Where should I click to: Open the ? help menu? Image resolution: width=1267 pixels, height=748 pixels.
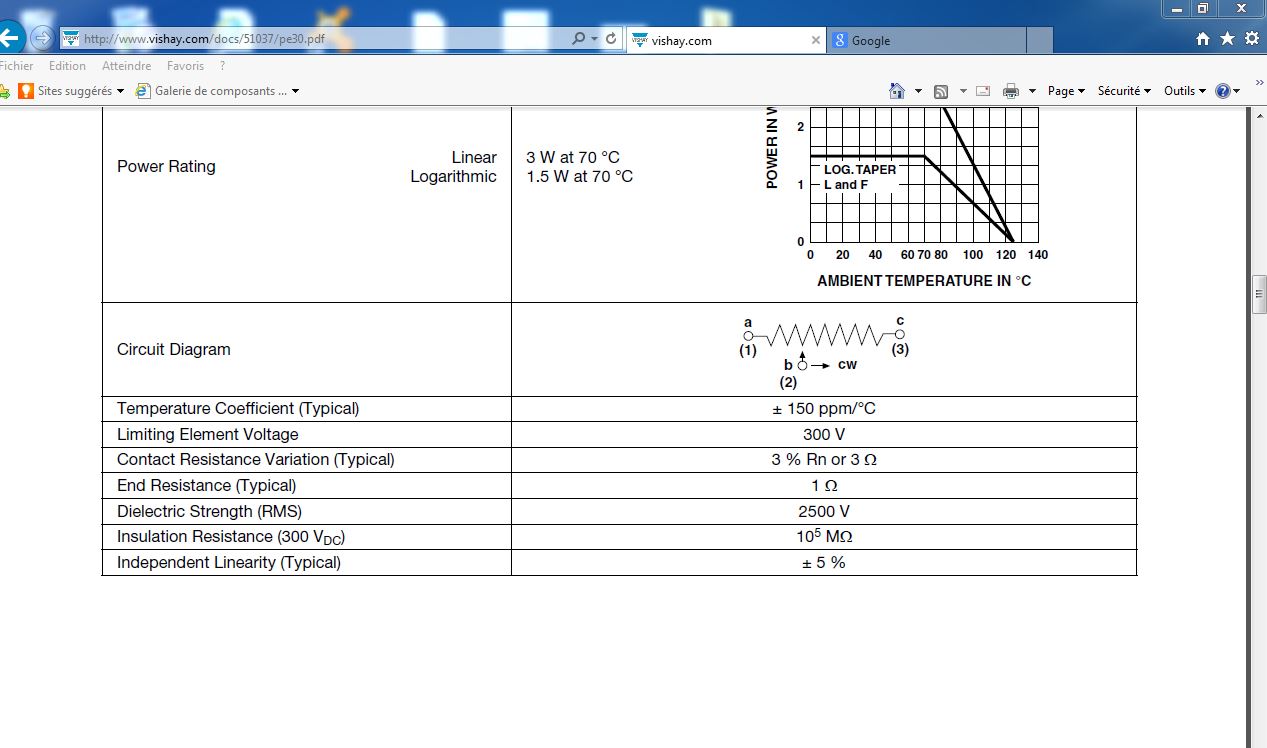coord(222,66)
